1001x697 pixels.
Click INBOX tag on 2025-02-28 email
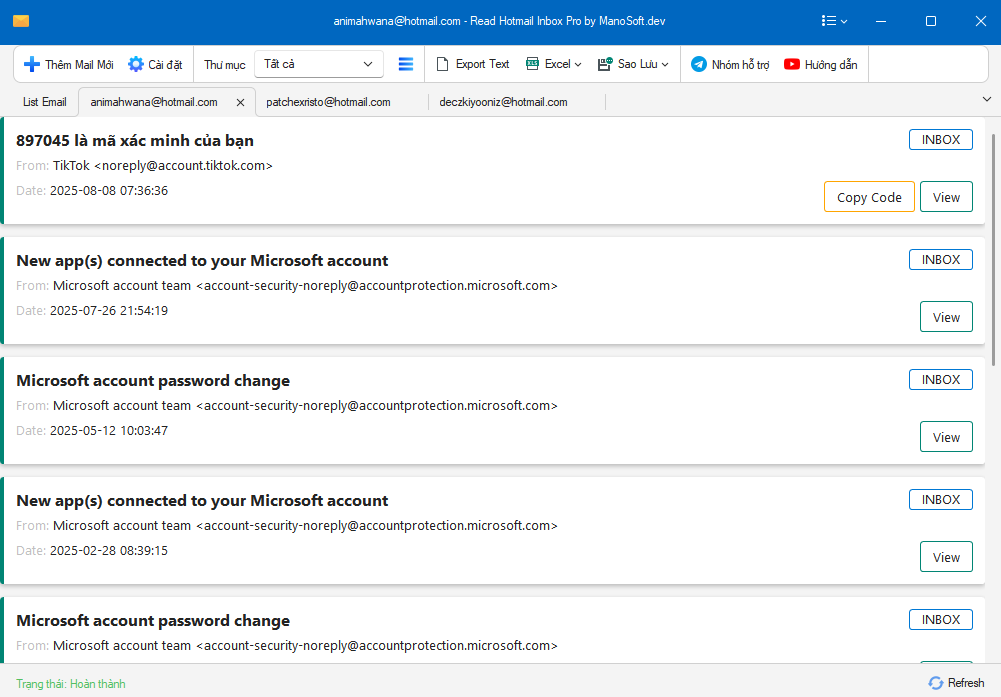click(x=940, y=500)
